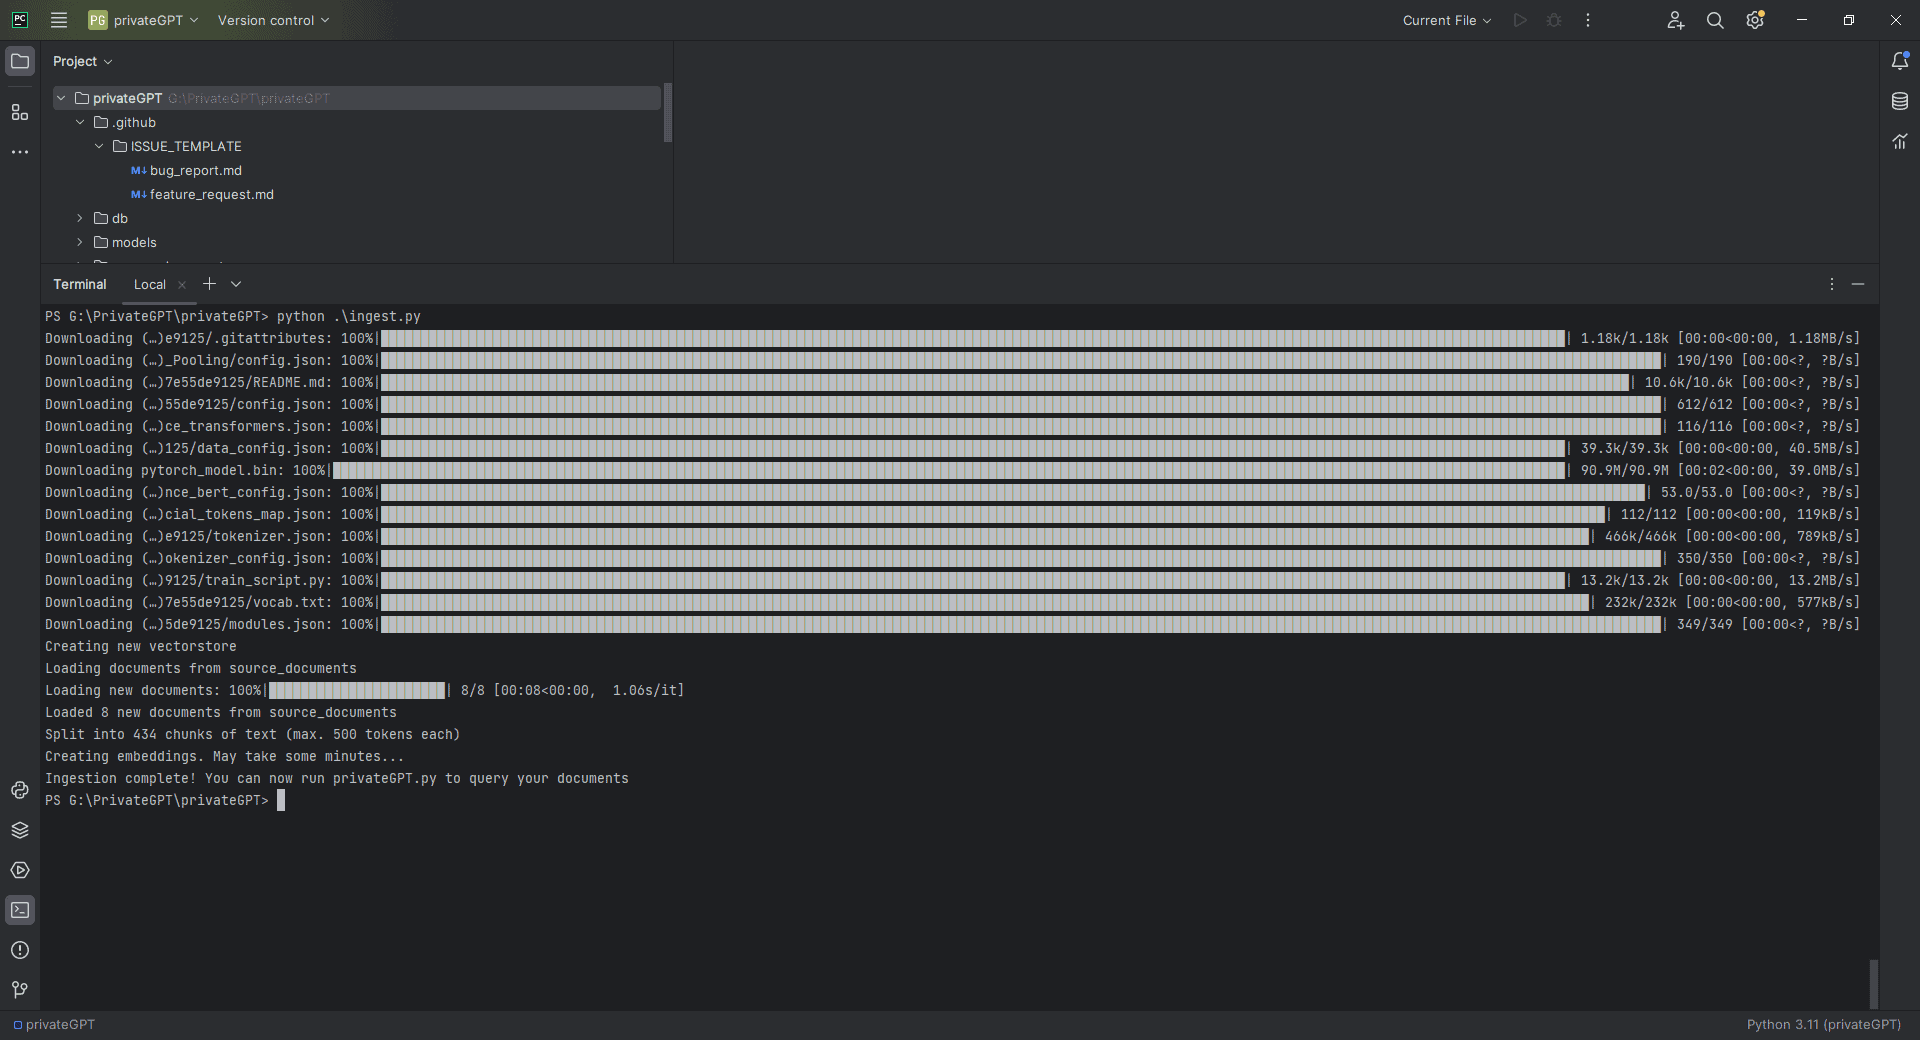Viewport: 1920px width, 1040px height.
Task: Minimize the PyCharm window
Action: click(1802, 20)
